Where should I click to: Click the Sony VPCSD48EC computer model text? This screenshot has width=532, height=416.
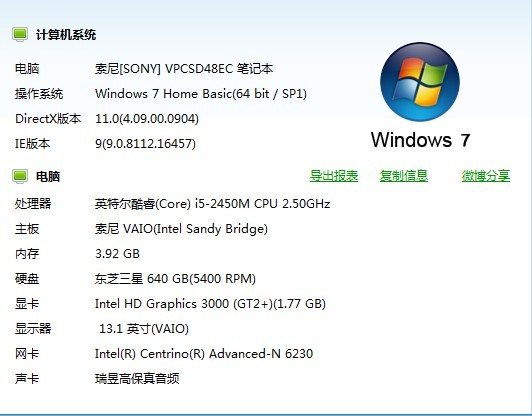coord(184,69)
